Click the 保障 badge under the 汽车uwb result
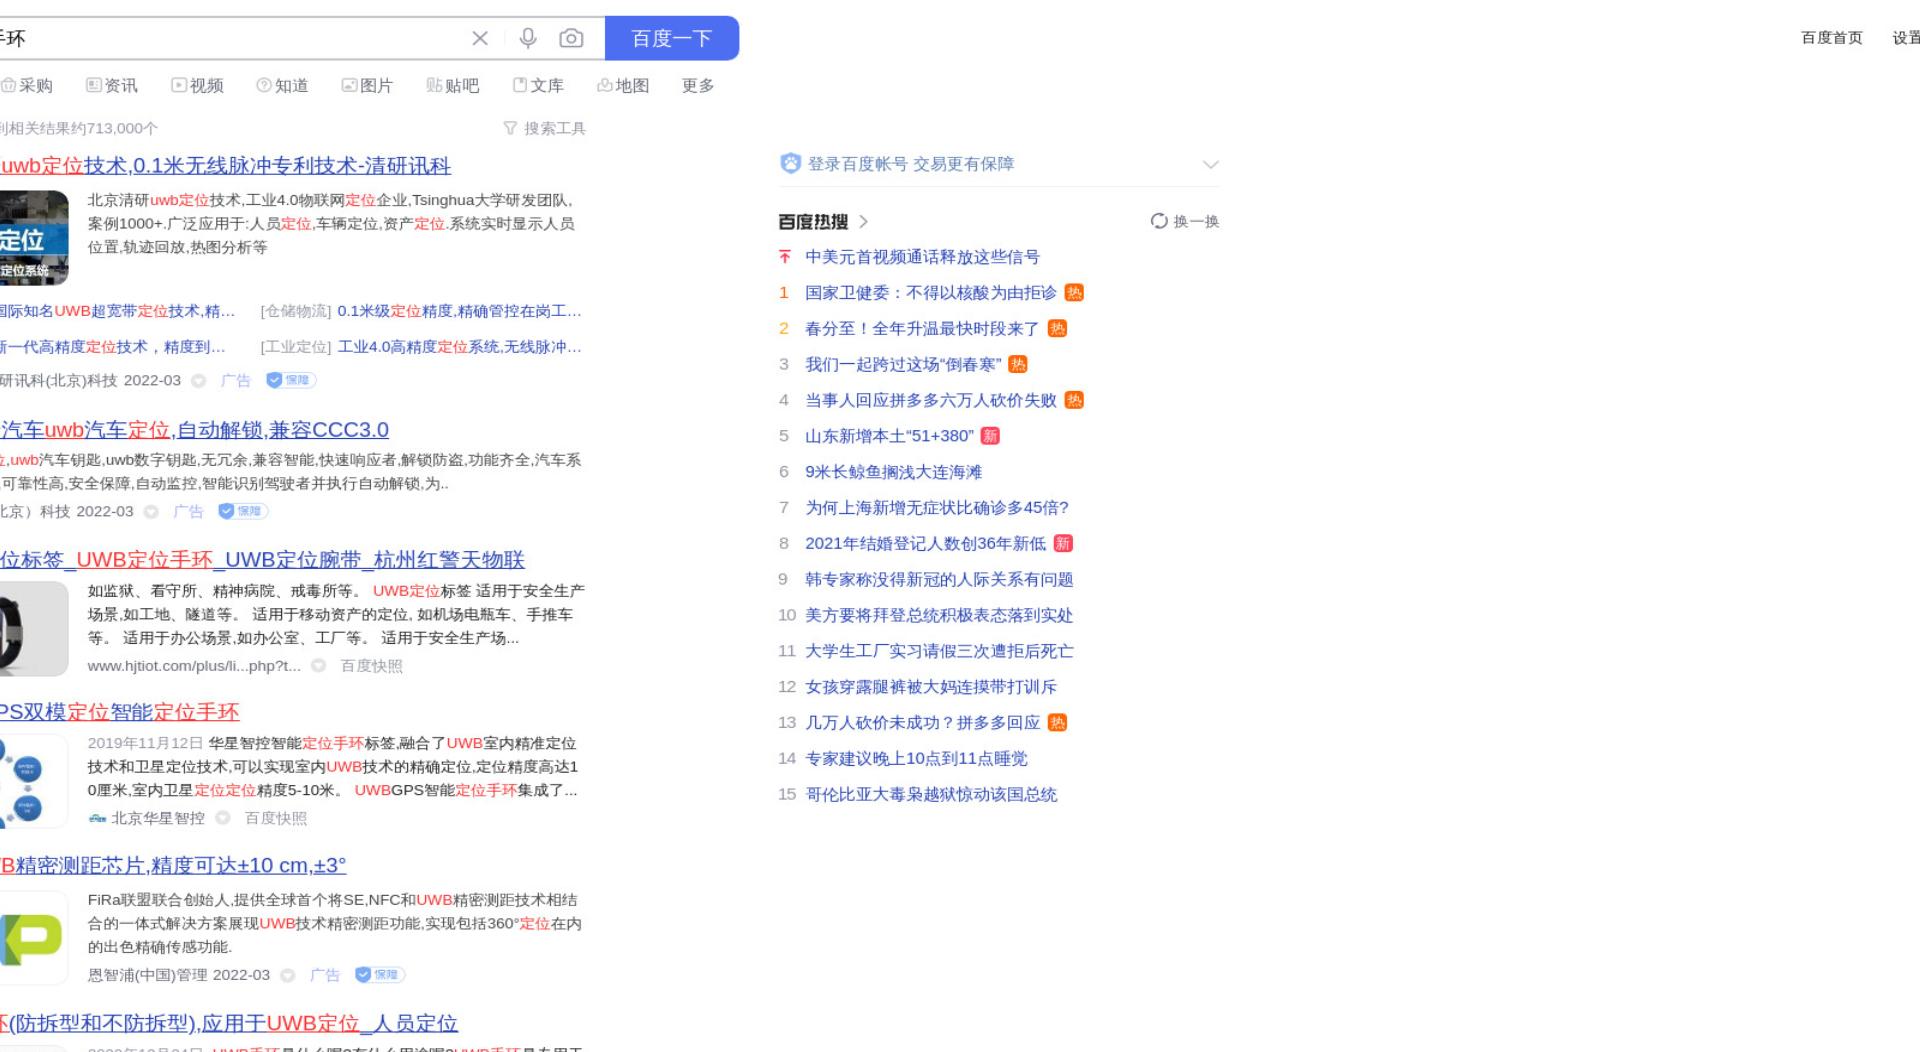The height and width of the screenshot is (1052, 1920). point(243,511)
